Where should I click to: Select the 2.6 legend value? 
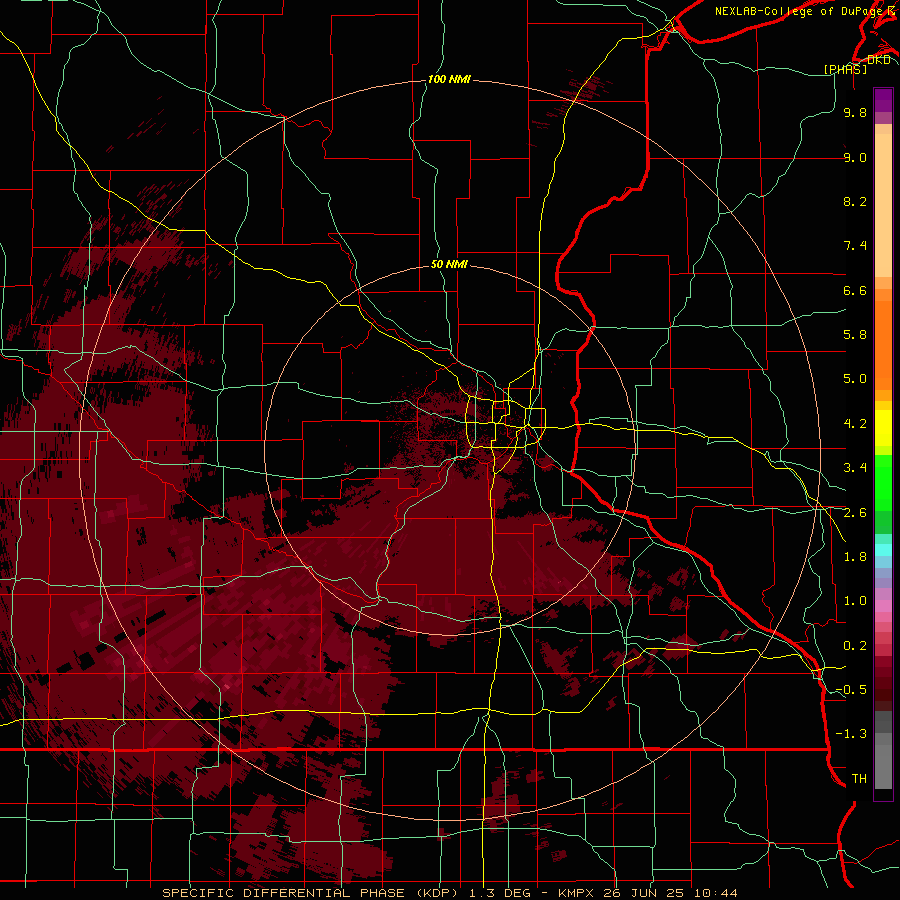coord(855,513)
